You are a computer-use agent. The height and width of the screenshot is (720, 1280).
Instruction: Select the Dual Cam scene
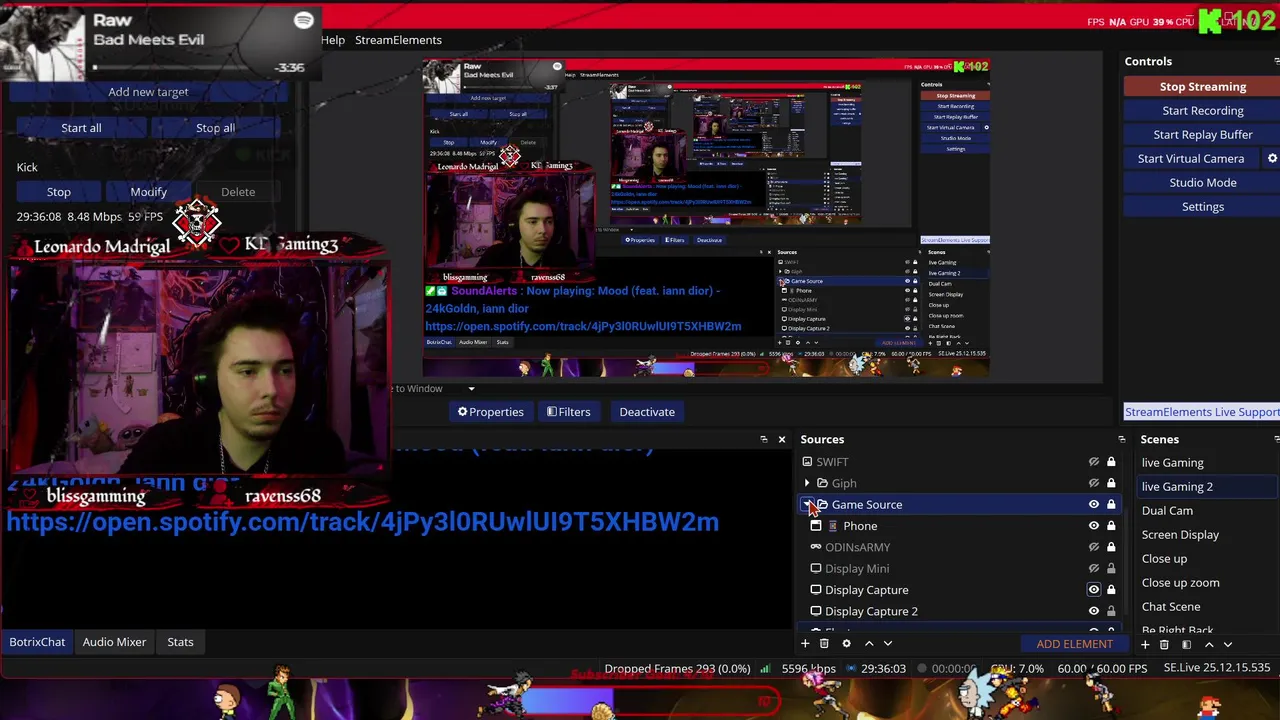point(1167,511)
